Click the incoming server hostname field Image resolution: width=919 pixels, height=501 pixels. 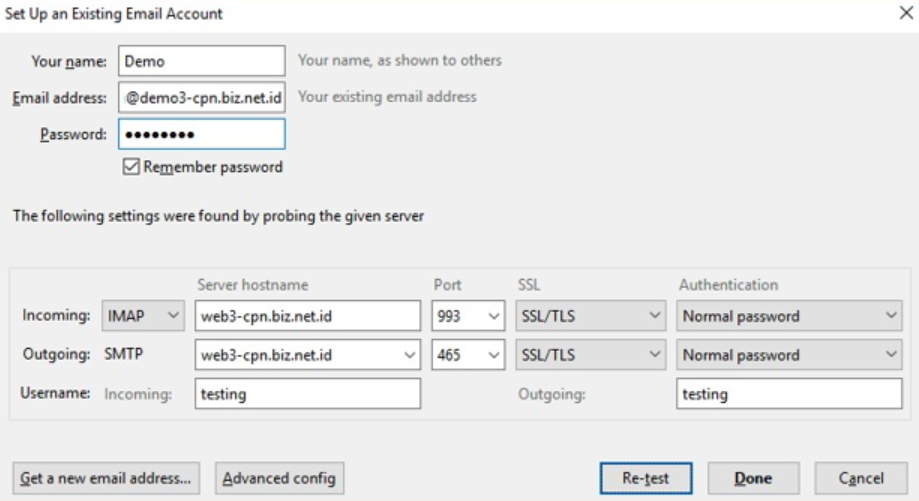307,316
